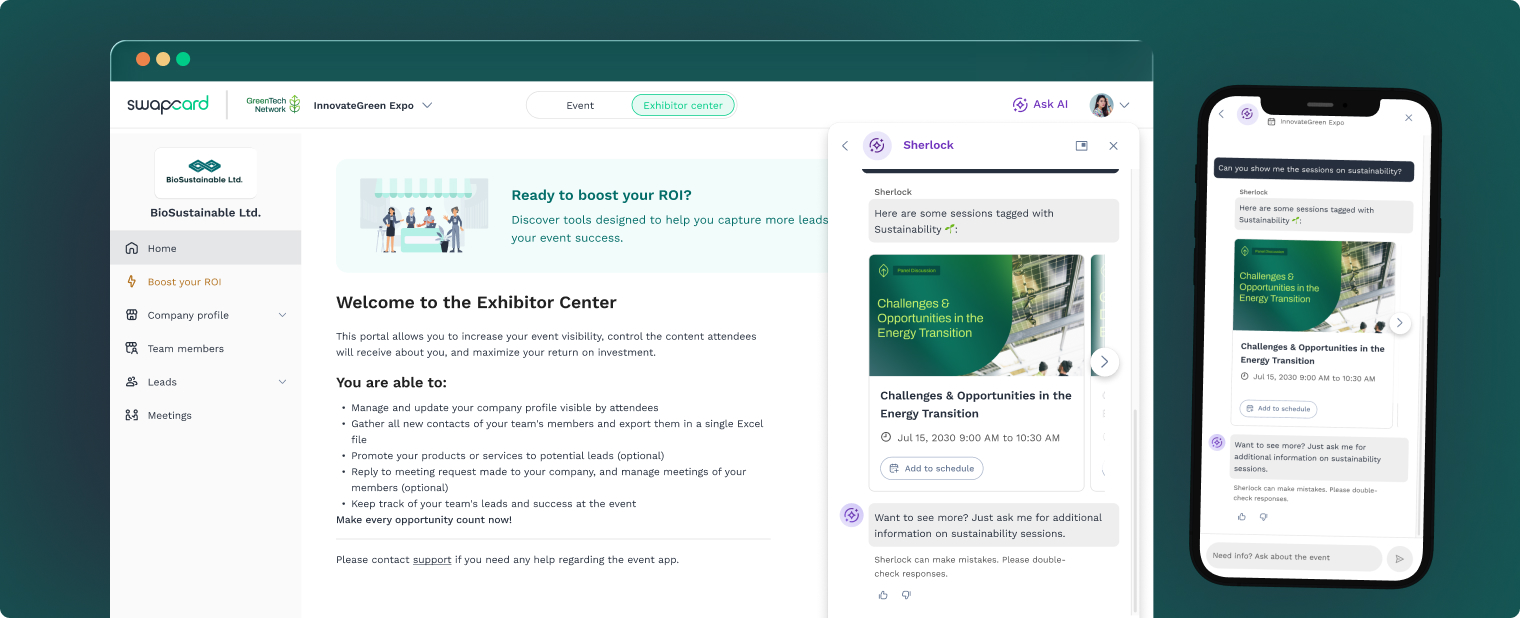This screenshot has height=618, width=1520.
Task: Click the Challenges & Opportunities session title
Action: pos(976,405)
